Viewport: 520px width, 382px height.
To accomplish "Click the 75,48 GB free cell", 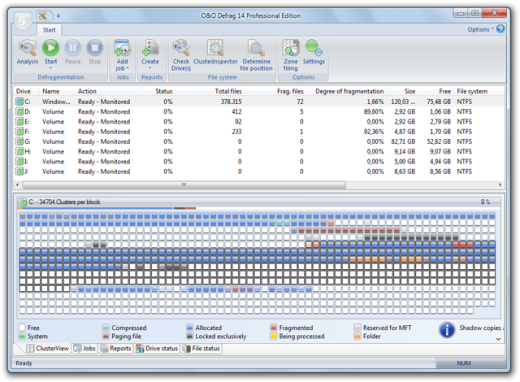I will tap(439, 102).
